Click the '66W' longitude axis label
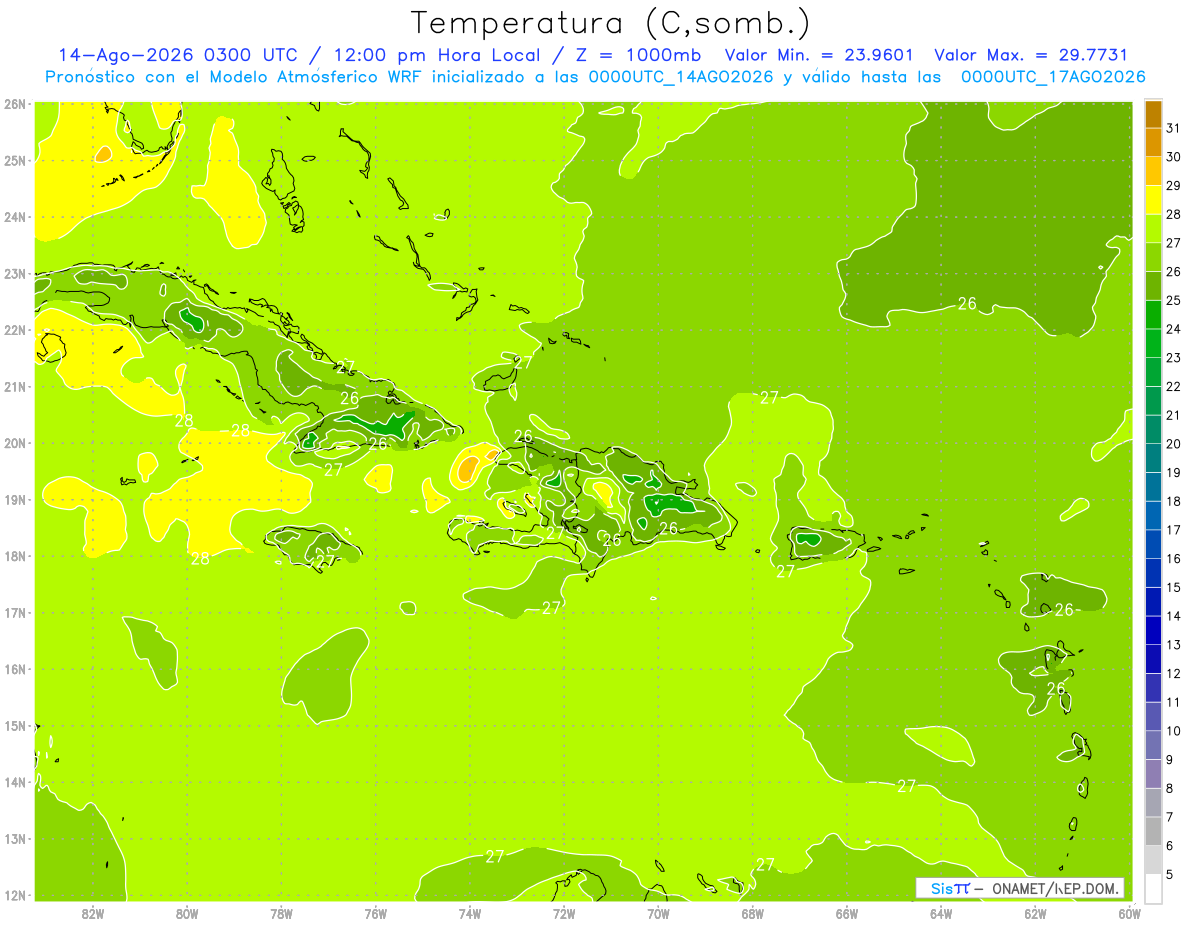 pyautogui.click(x=847, y=914)
